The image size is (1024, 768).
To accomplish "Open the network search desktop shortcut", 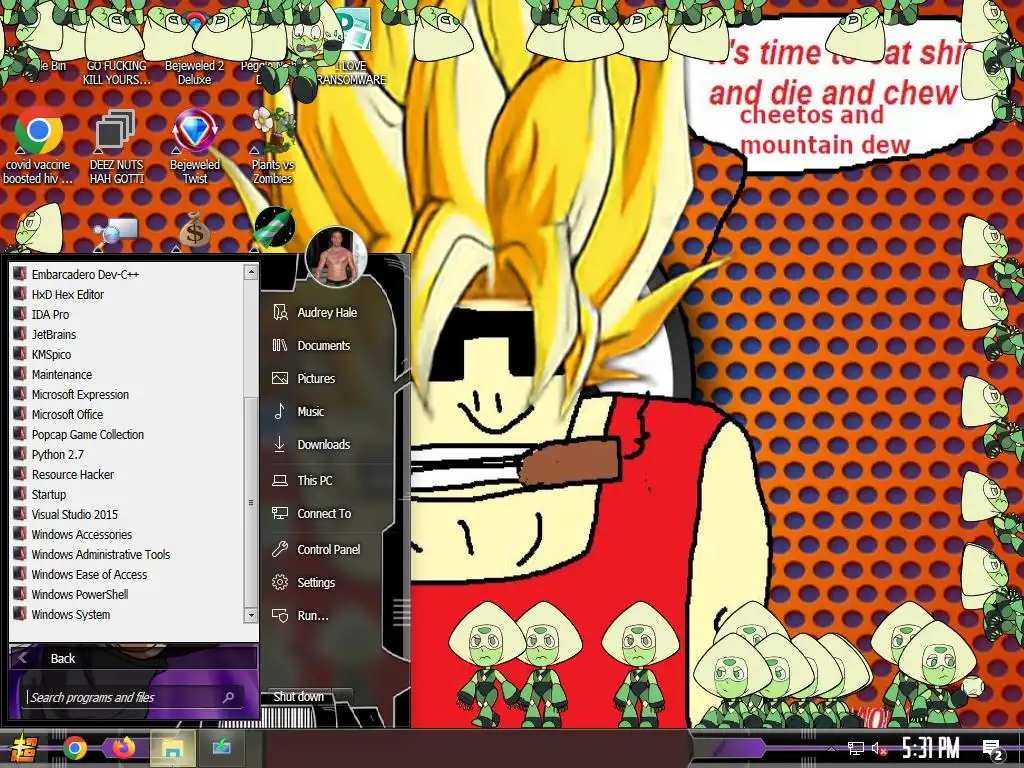I will (x=116, y=232).
